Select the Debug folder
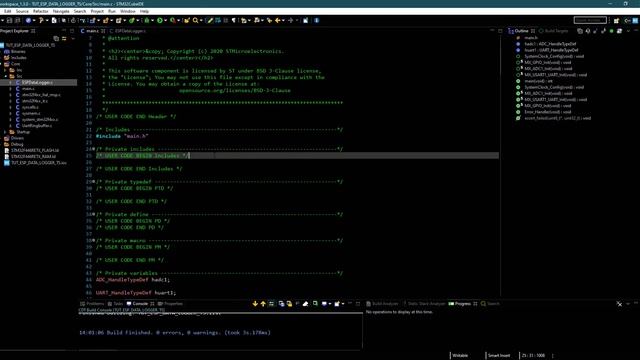The height and width of the screenshot is (360, 640). [x=17, y=144]
